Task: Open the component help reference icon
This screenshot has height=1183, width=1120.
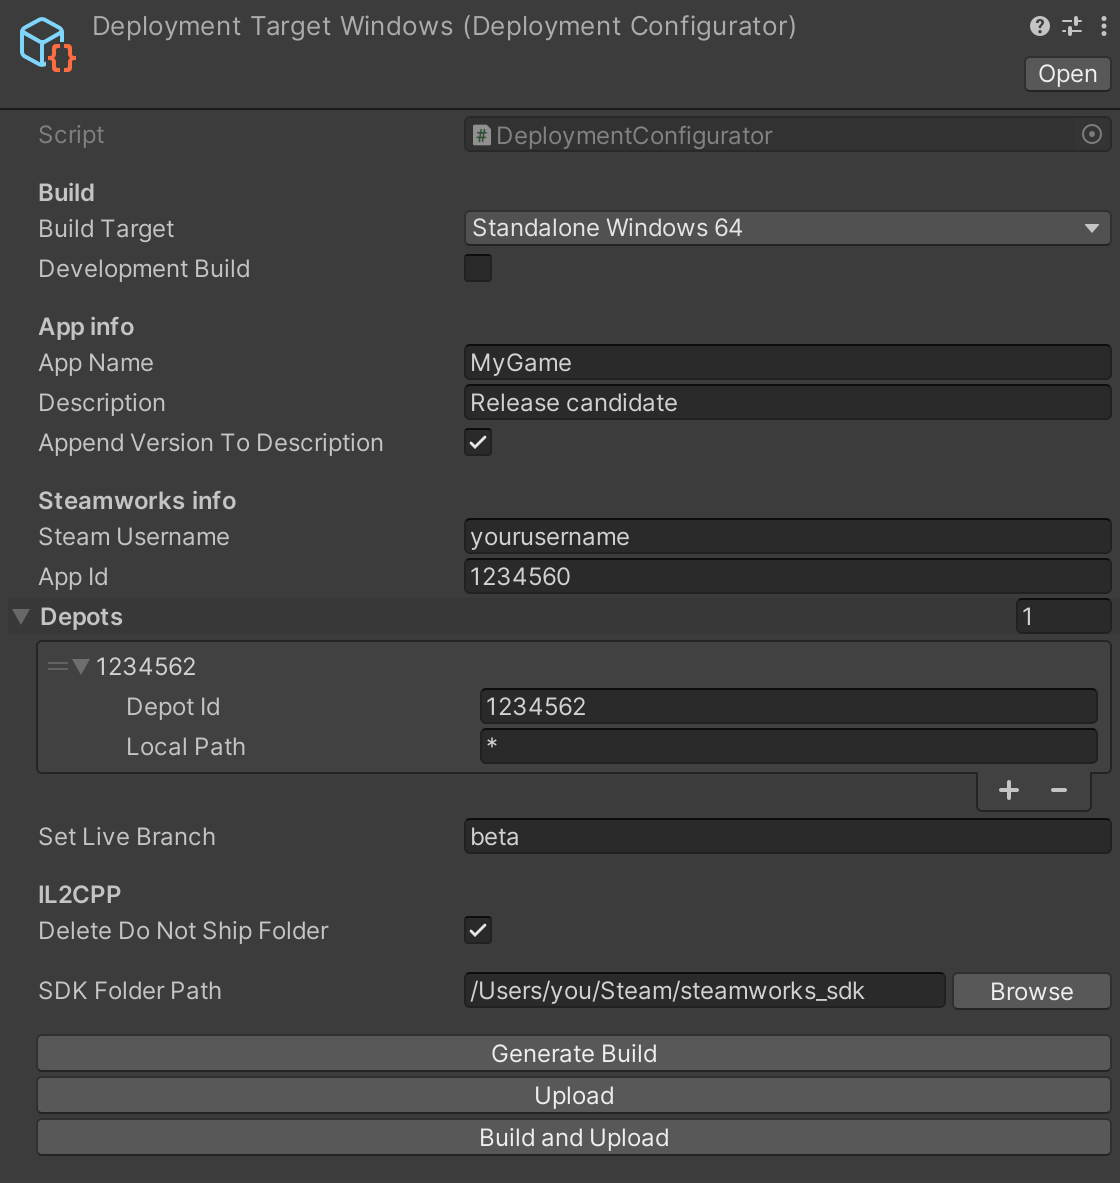Action: tap(1039, 26)
